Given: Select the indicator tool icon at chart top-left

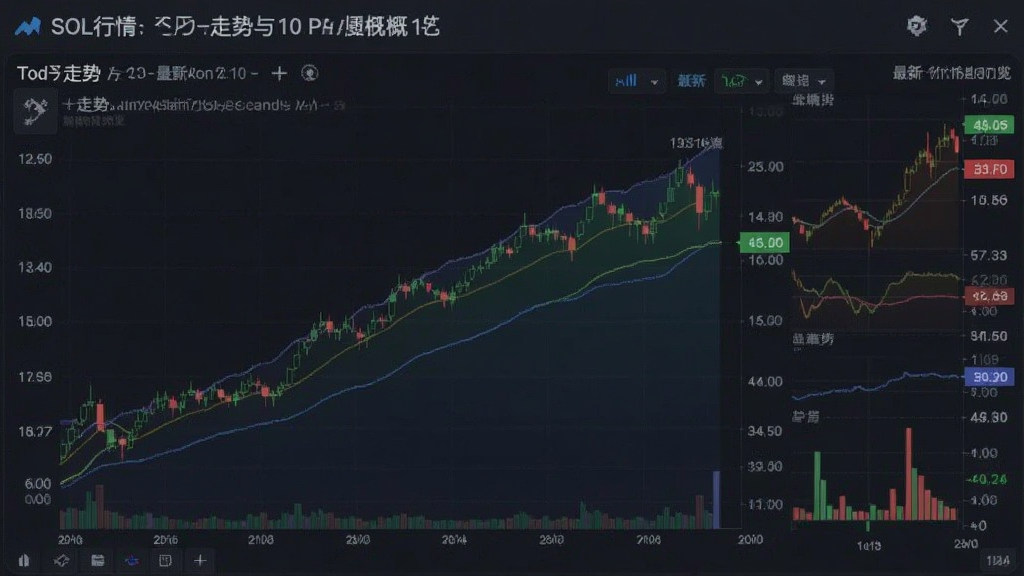Looking at the screenshot, I should tap(35, 112).
